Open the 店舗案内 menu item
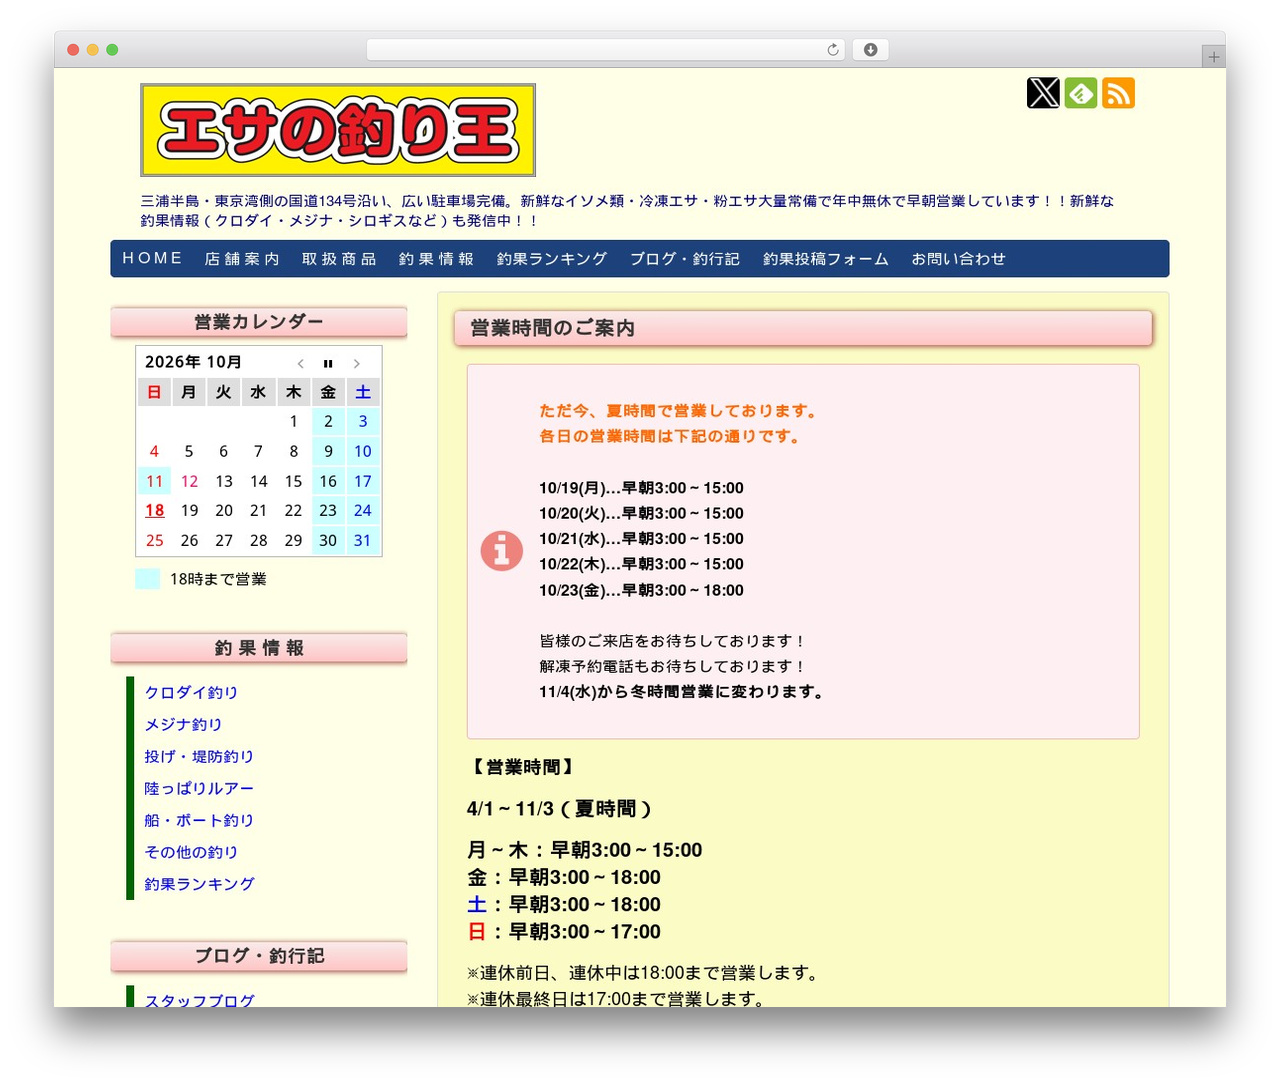The width and height of the screenshot is (1280, 1084). point(242,259)
